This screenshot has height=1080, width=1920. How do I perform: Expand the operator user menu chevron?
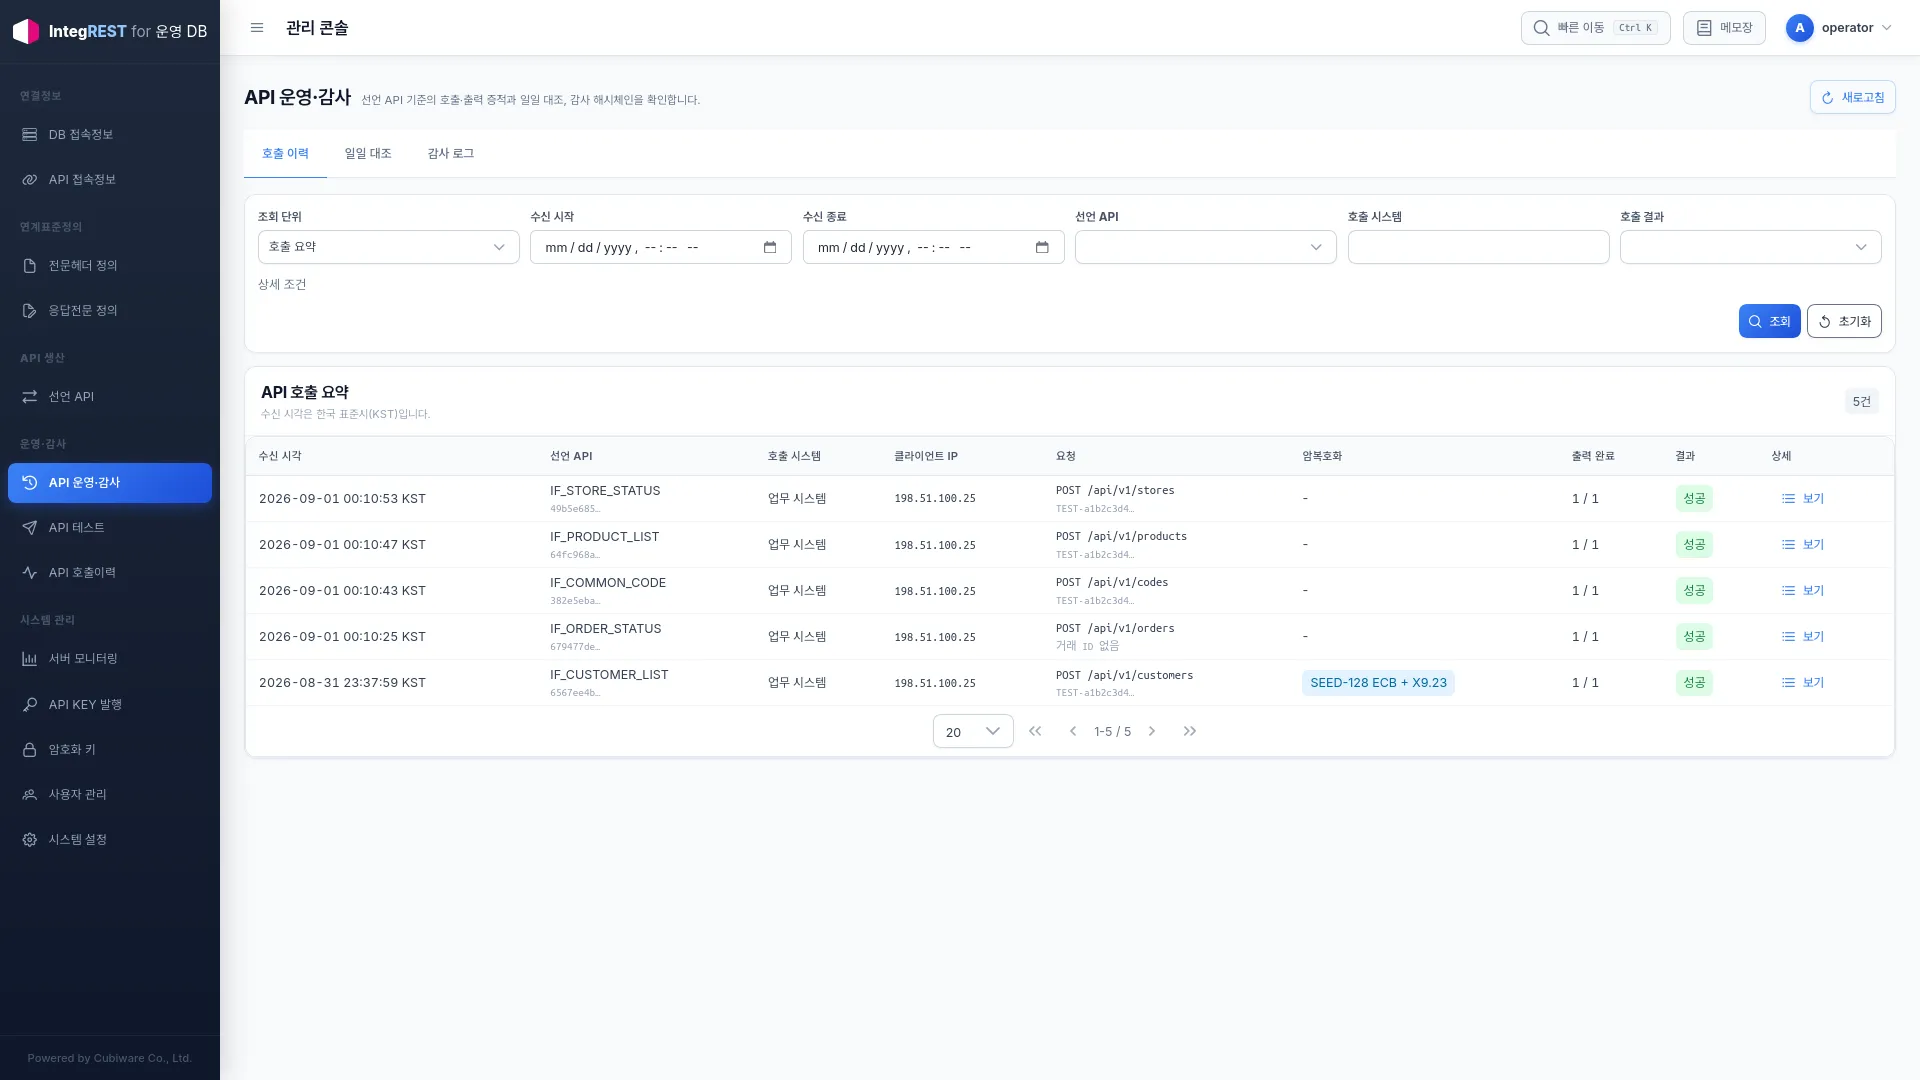pos(1887,28)
